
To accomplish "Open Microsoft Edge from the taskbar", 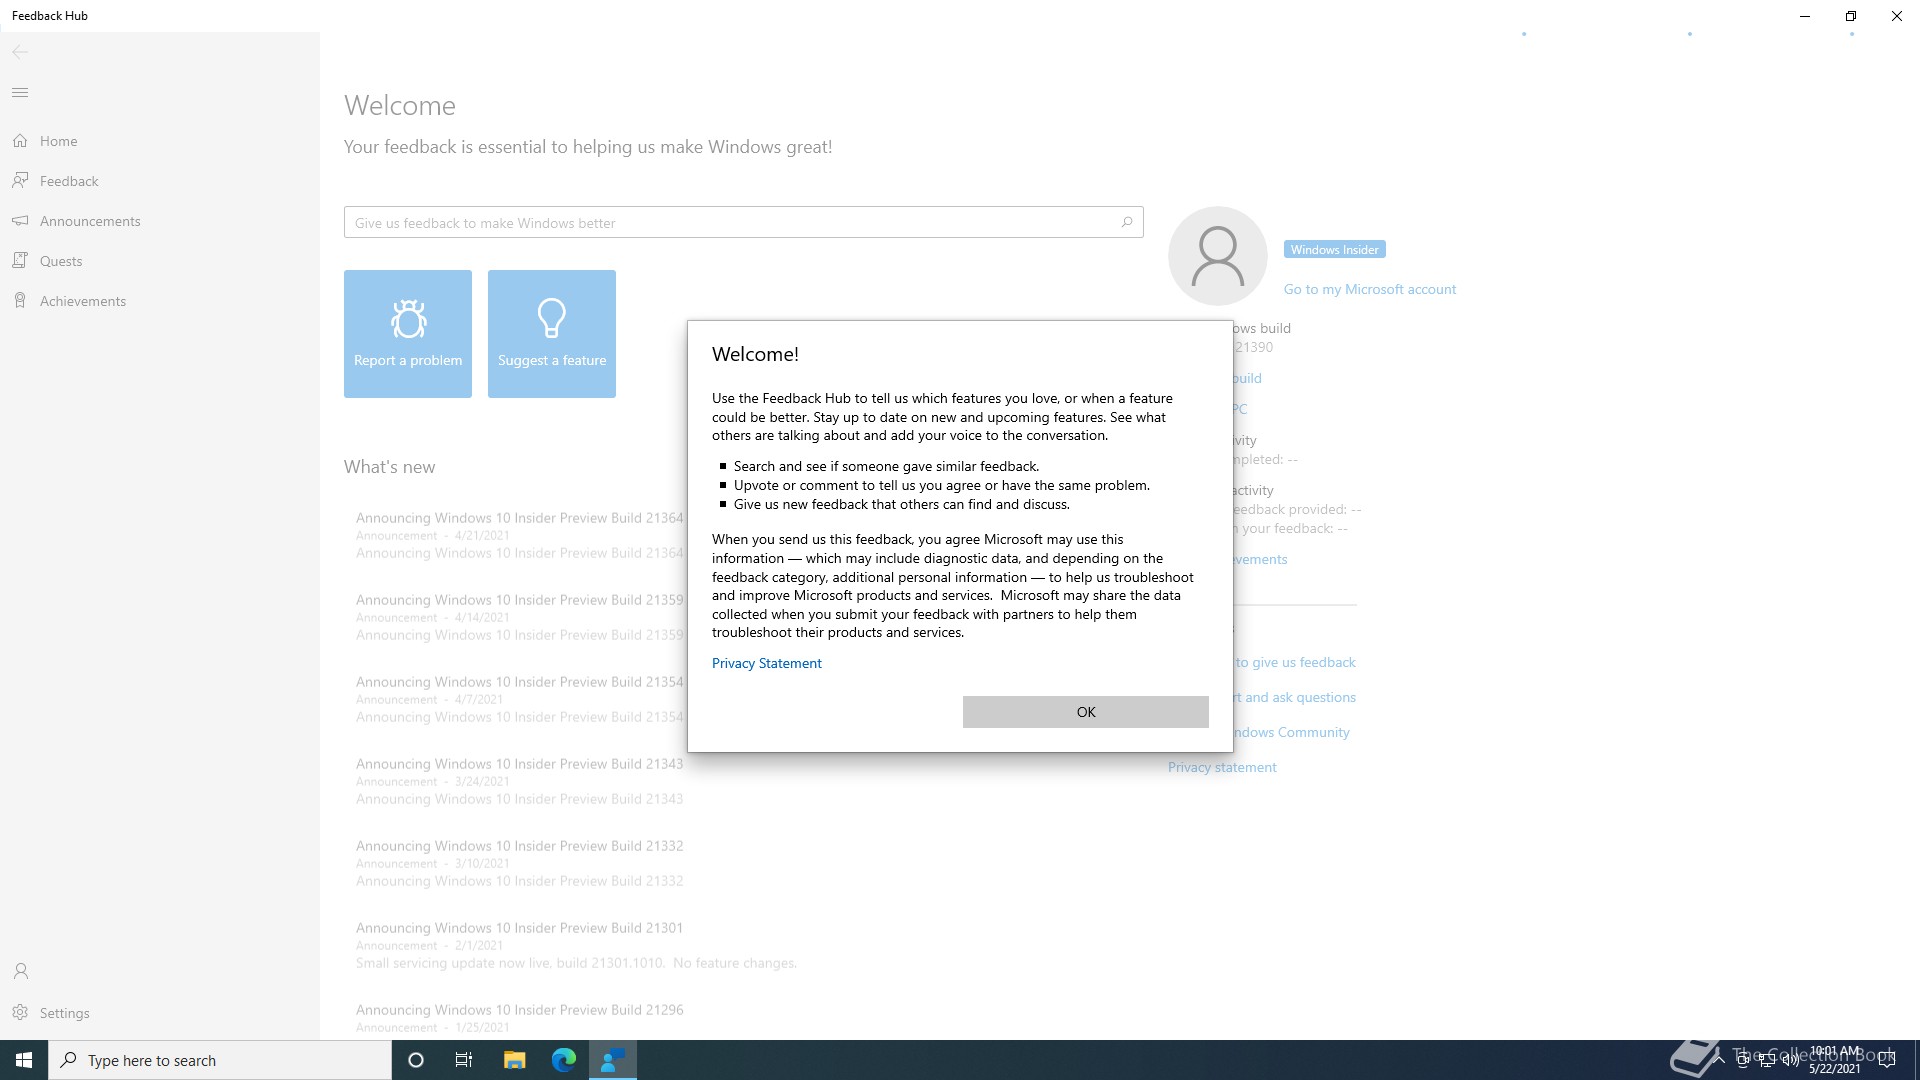I will pyautogui.click(x=564, y=1060).
